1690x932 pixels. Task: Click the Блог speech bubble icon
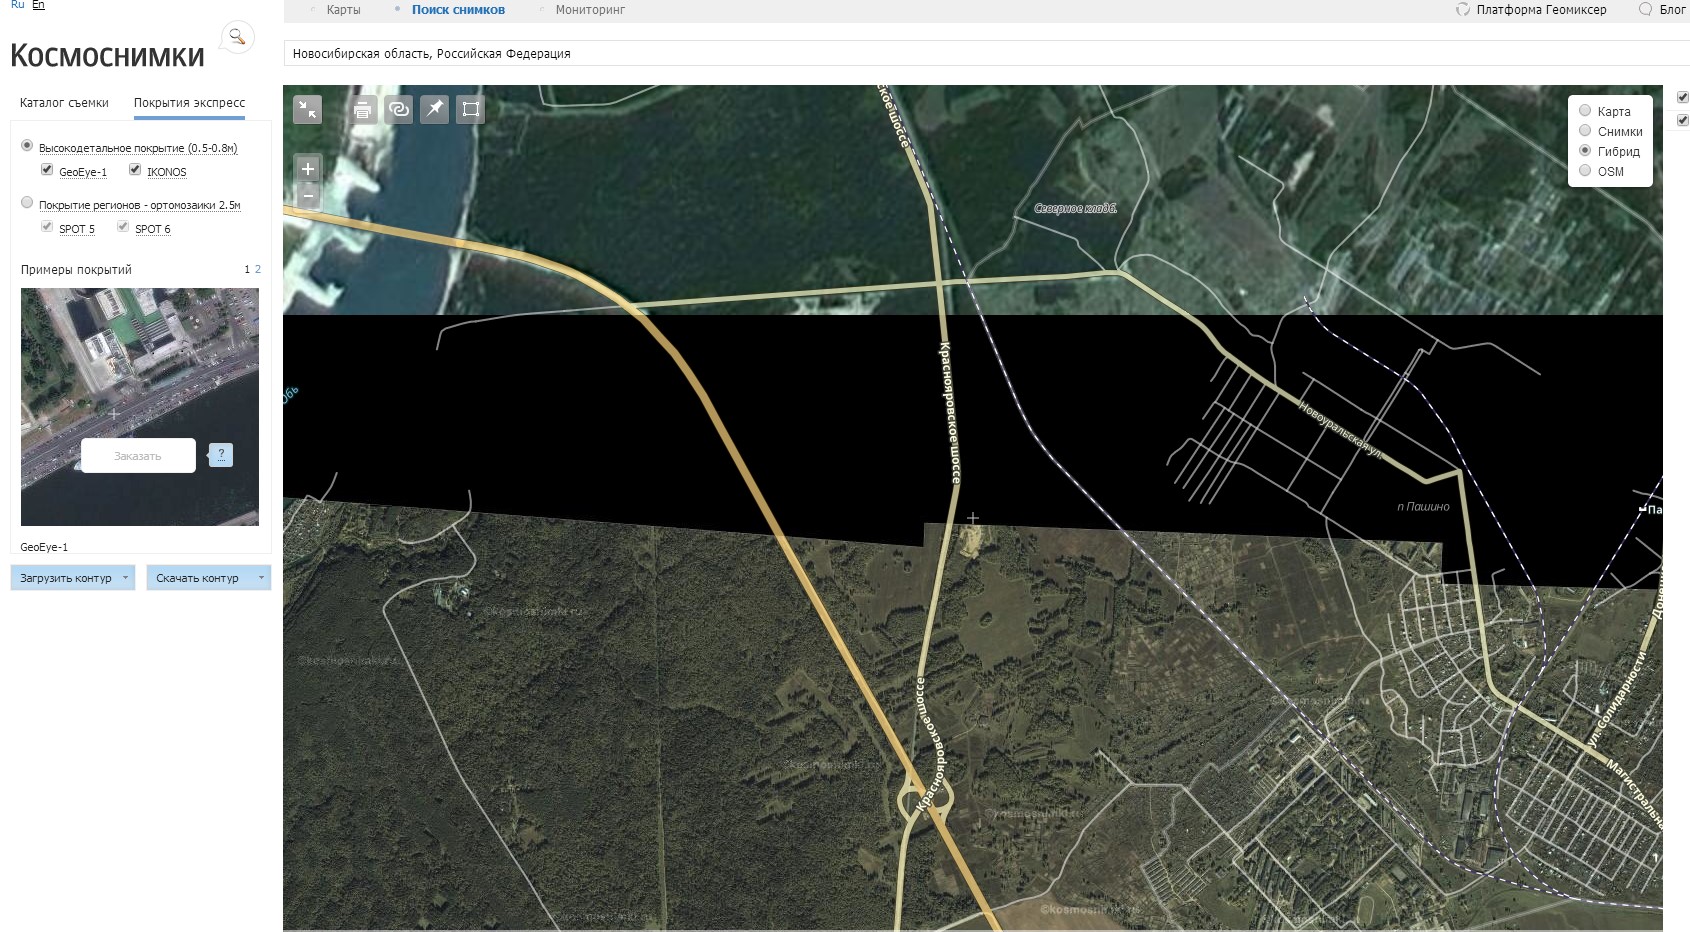tap(1645, 10)
